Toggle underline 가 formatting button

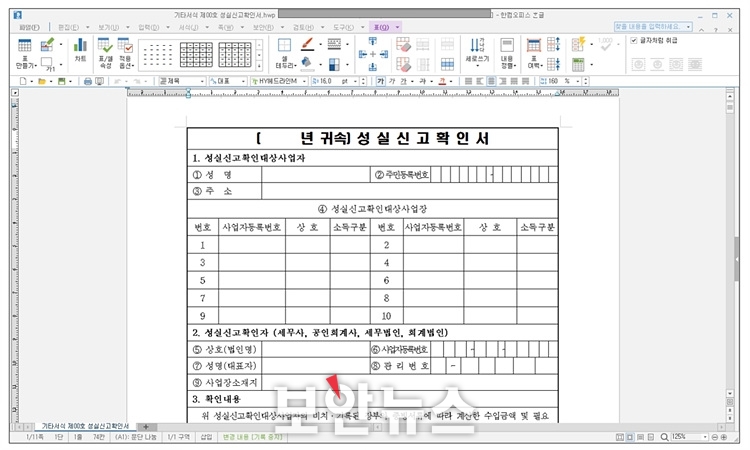click(403, 81)
